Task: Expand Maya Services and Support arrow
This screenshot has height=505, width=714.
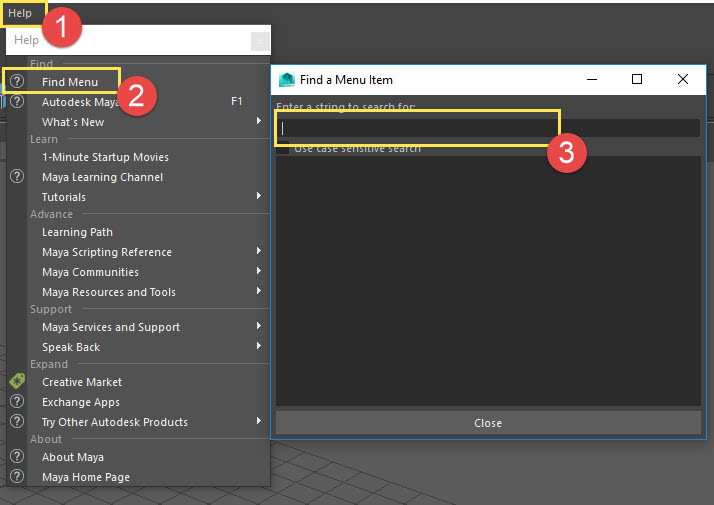Action: click(x=259, y=326)
